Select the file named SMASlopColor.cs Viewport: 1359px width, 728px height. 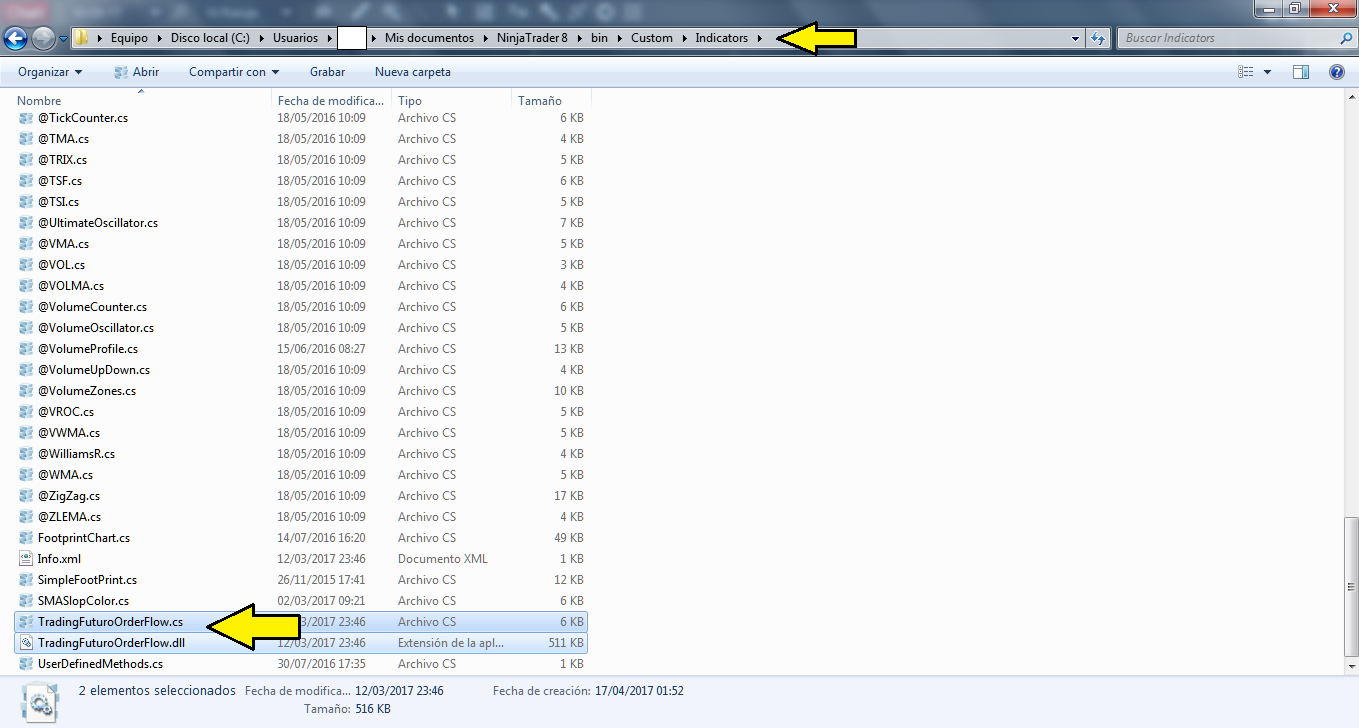[83, 601]
